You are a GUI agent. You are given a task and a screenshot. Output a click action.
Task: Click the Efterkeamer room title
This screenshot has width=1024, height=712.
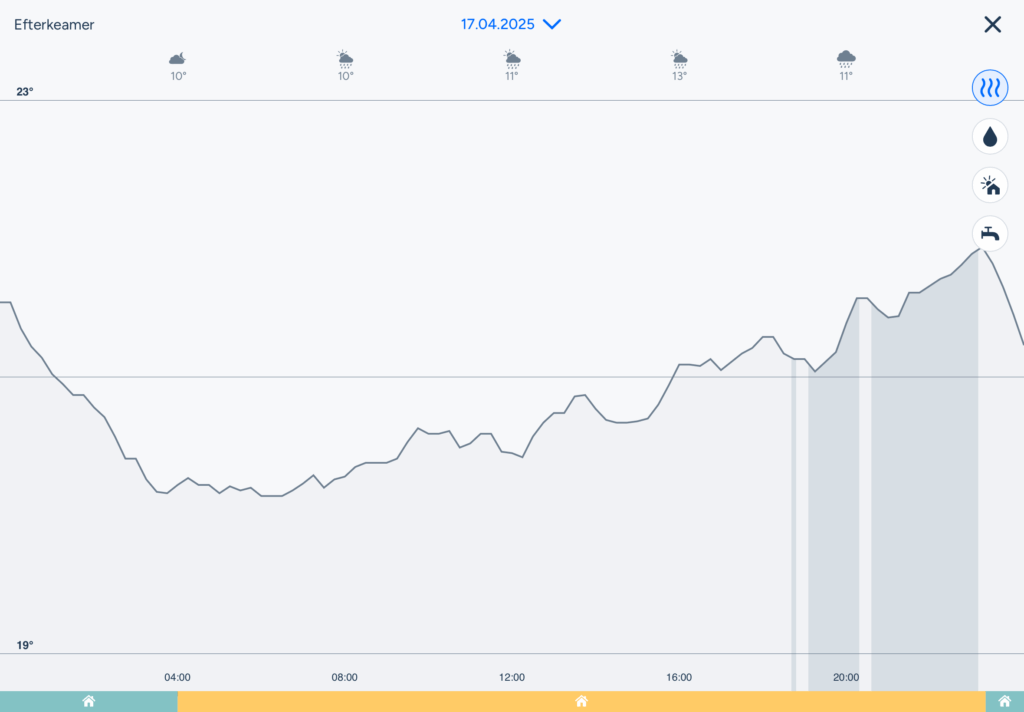pos(54,25)
